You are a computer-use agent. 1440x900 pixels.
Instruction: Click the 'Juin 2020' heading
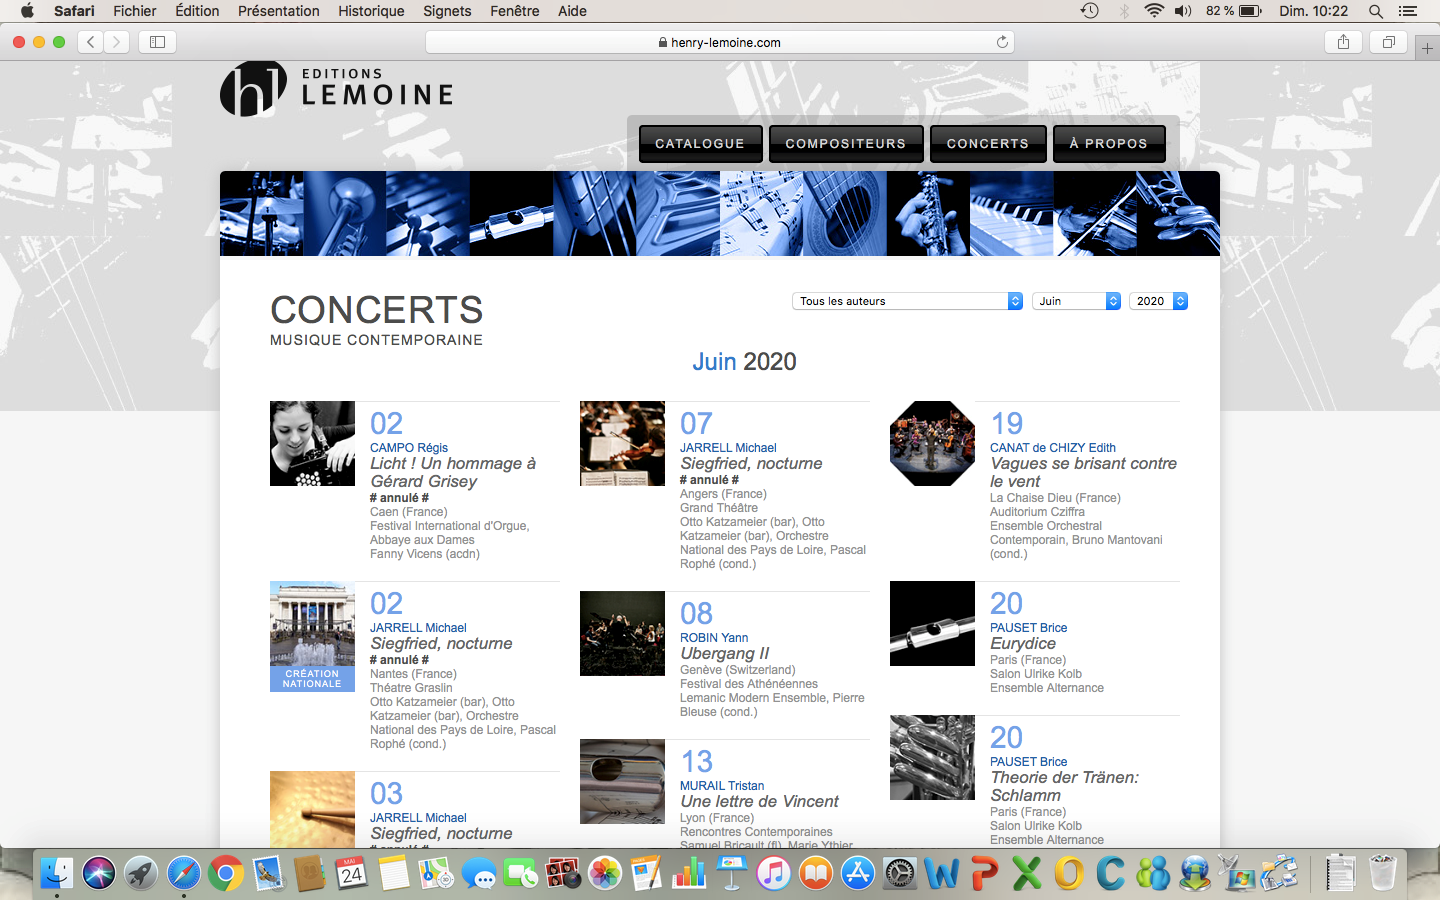[x=745, y=362]
